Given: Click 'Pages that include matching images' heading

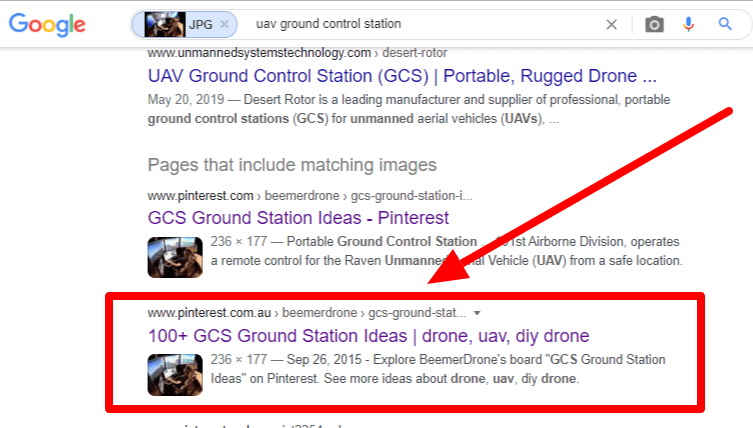Looking at the screenshot, I should click(x=292, y=165).
